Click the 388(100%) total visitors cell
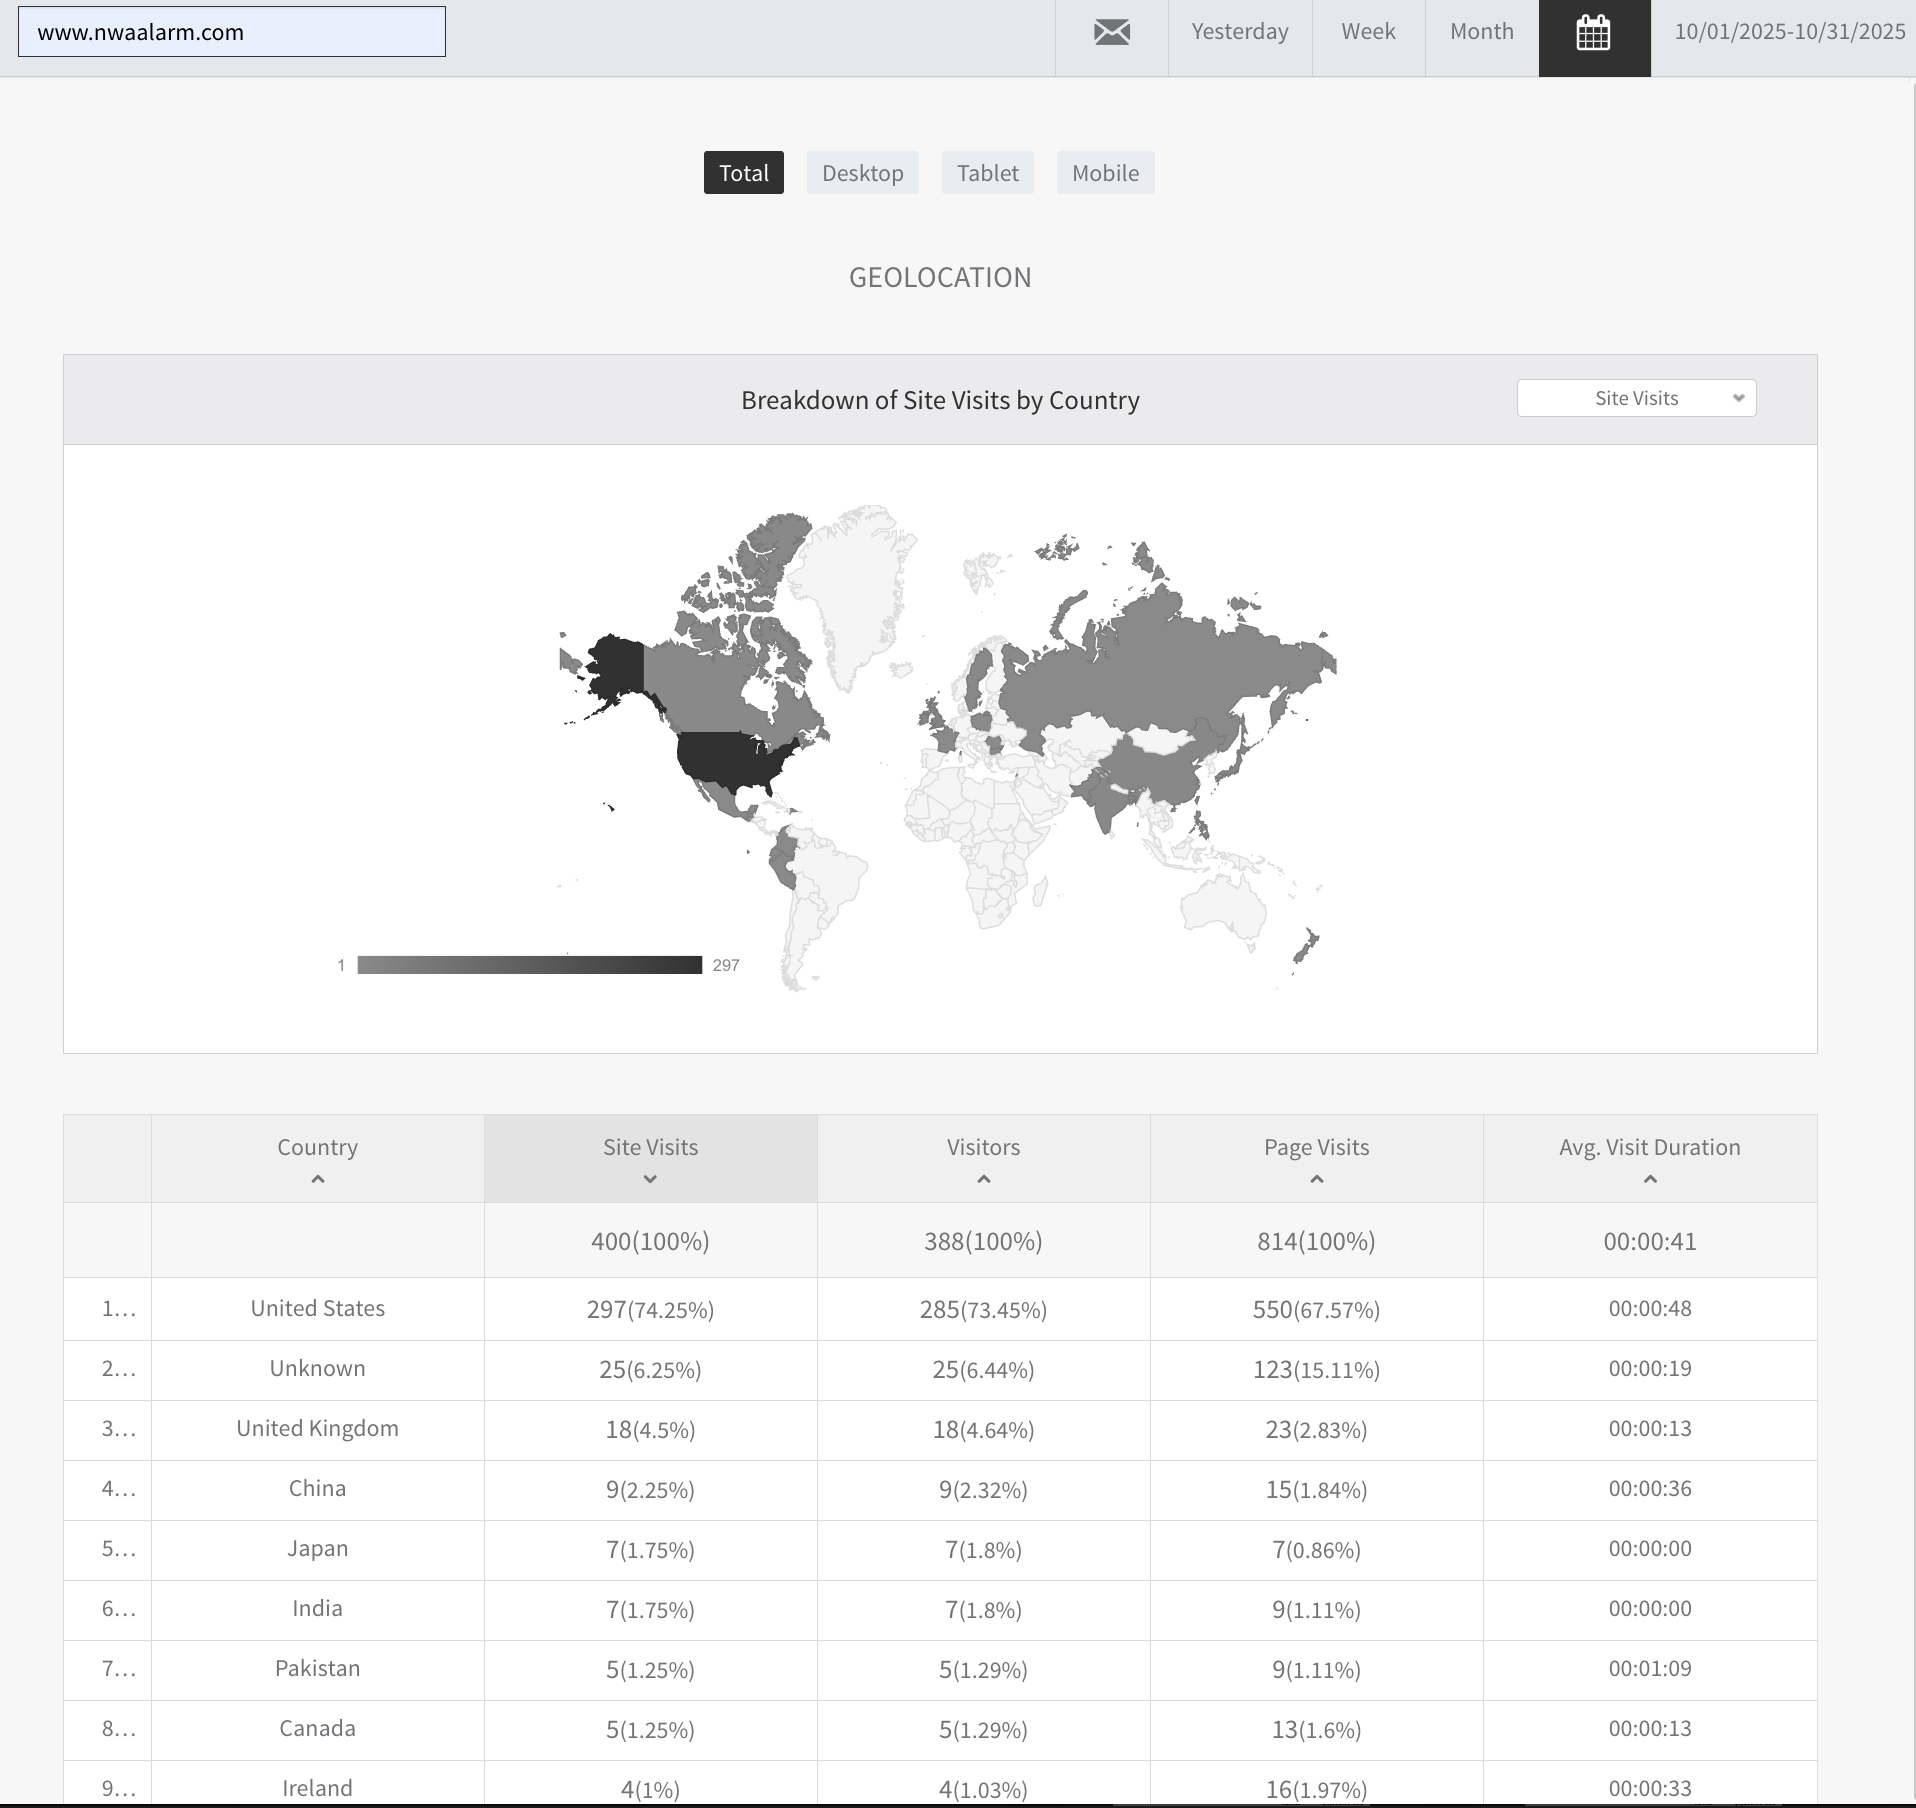 [x=984, y=1241]
